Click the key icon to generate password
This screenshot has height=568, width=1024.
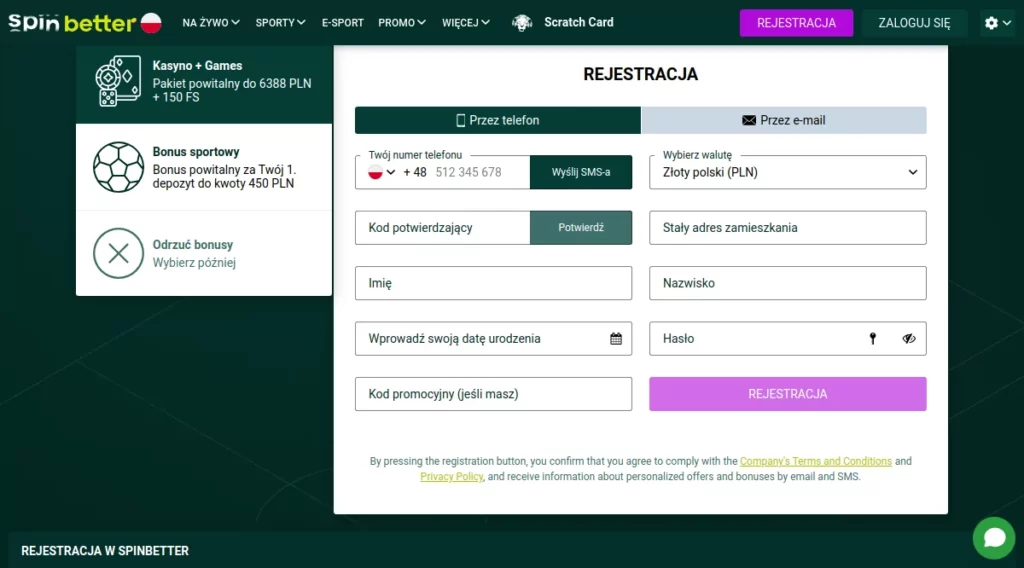pos(872,339)
